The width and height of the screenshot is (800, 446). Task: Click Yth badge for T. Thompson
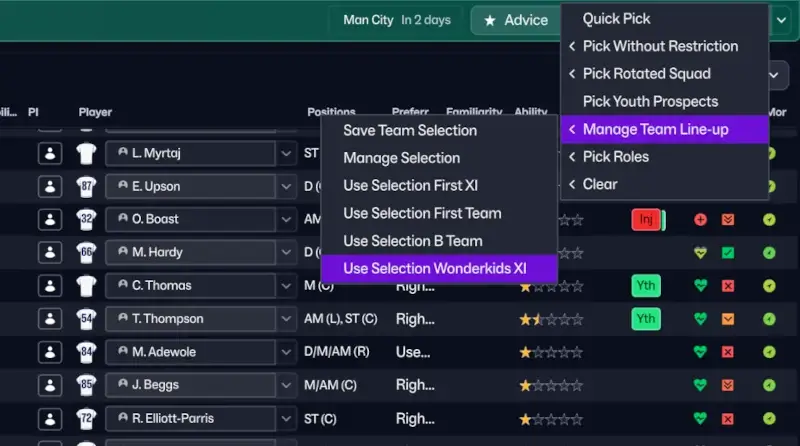click(x=646, y=319)
